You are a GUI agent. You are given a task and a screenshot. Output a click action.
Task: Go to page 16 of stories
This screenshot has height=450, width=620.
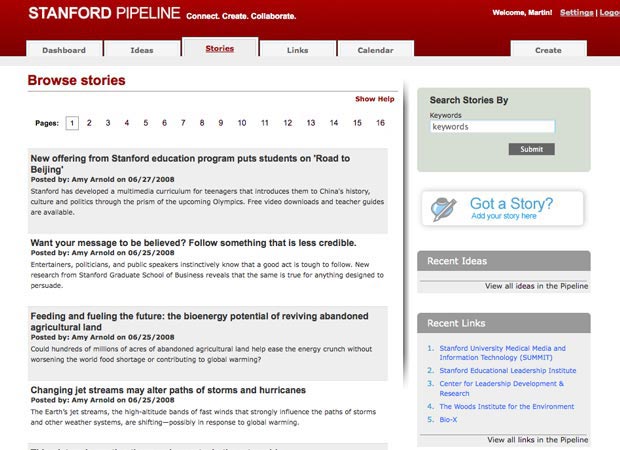click(380, 123)
